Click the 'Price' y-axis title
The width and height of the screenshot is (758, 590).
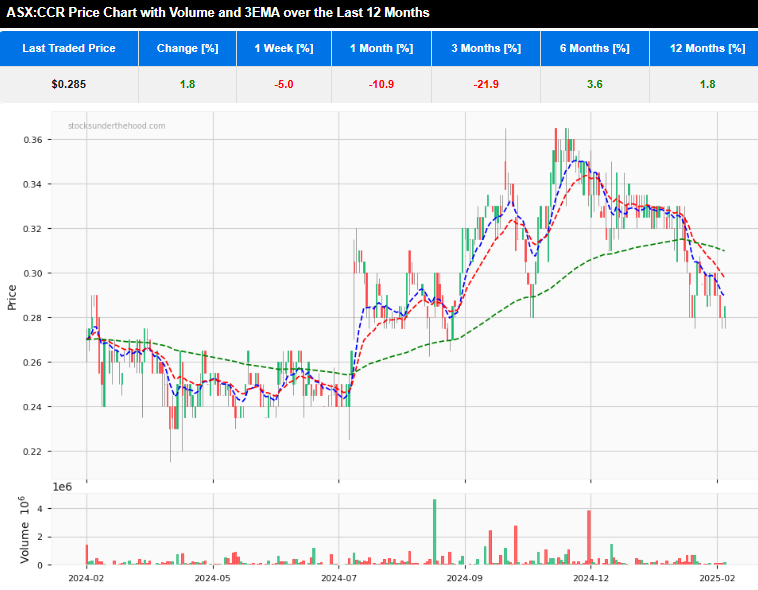[x=12, y=297]
